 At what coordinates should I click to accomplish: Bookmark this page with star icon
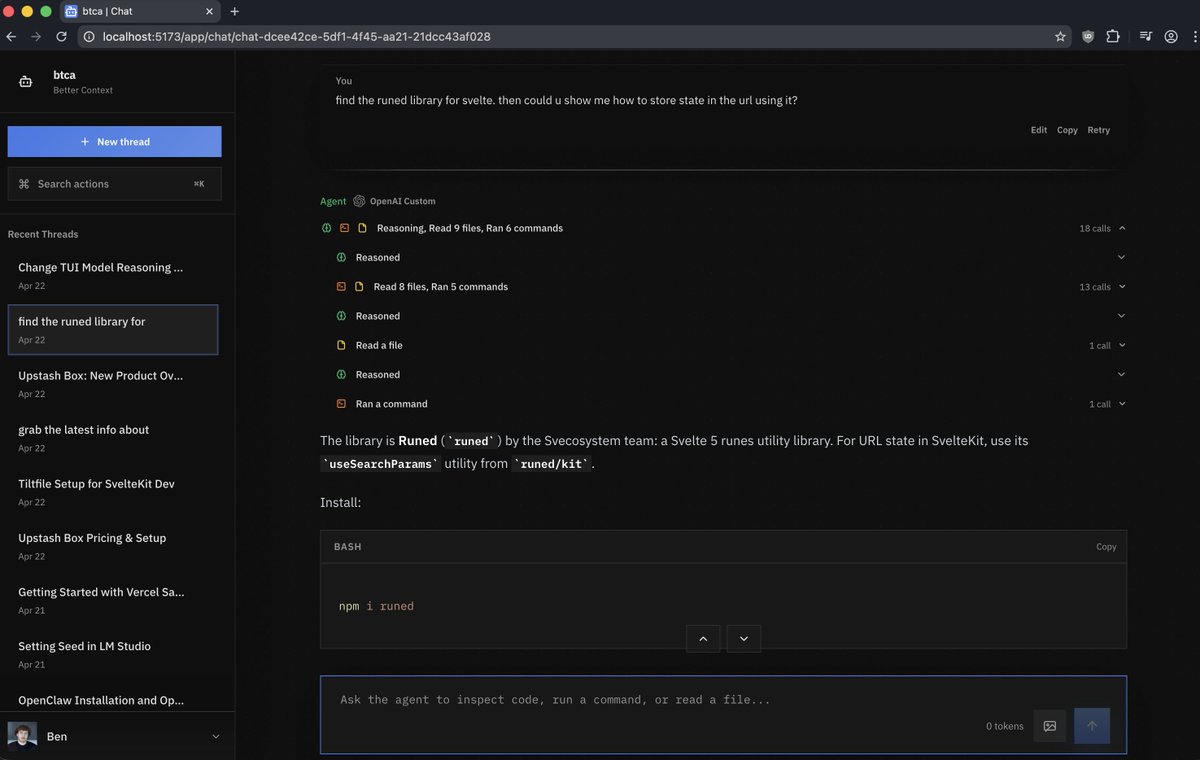(x=1060, y=36)
